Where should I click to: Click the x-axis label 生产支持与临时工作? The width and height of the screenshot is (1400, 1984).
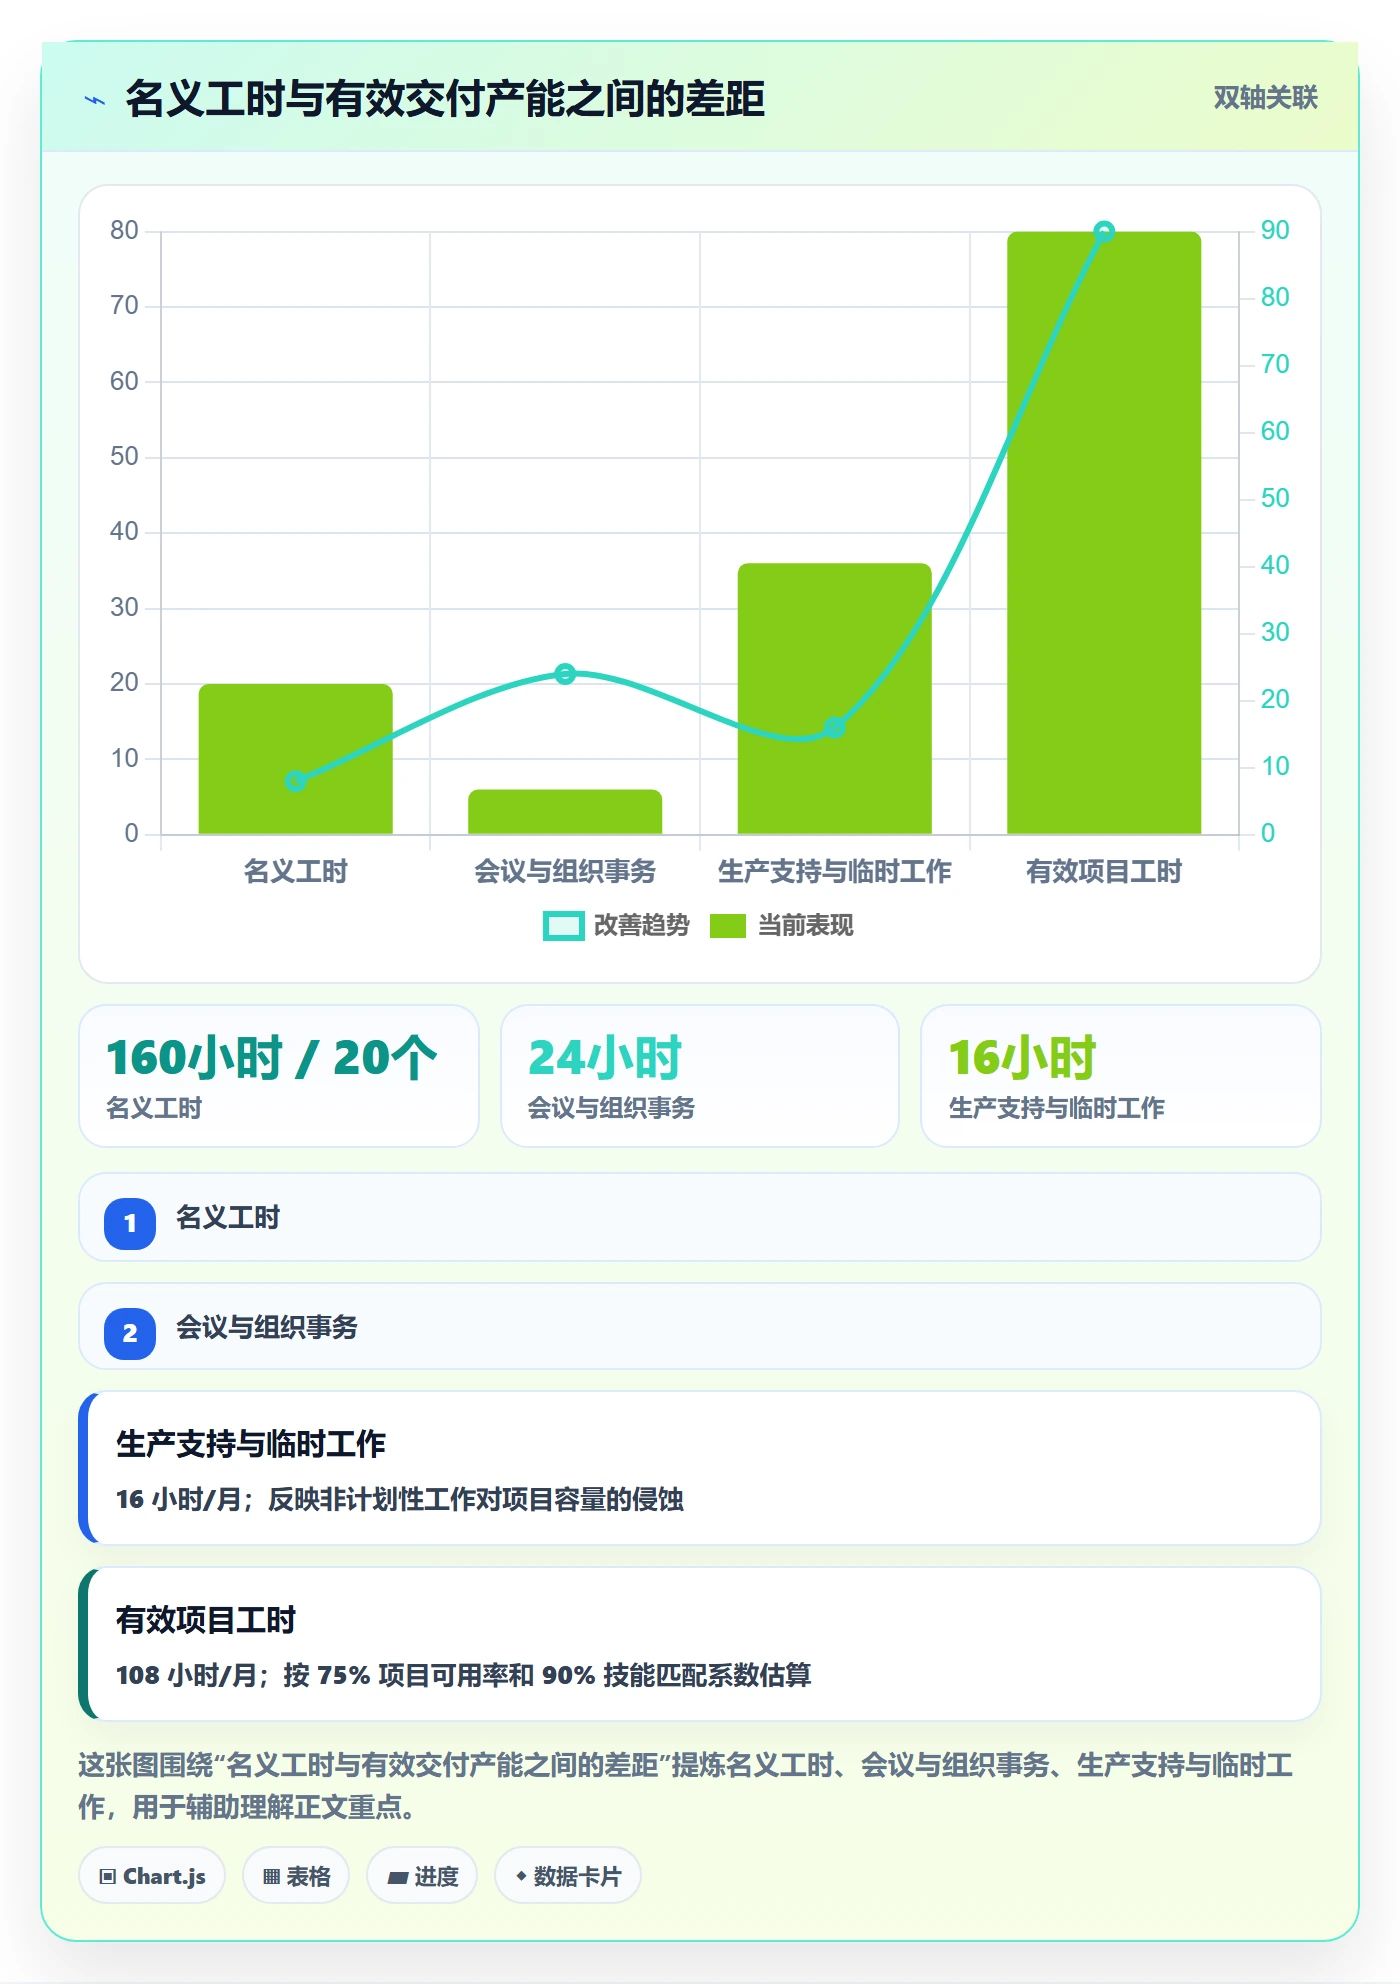tap(834, 871)
